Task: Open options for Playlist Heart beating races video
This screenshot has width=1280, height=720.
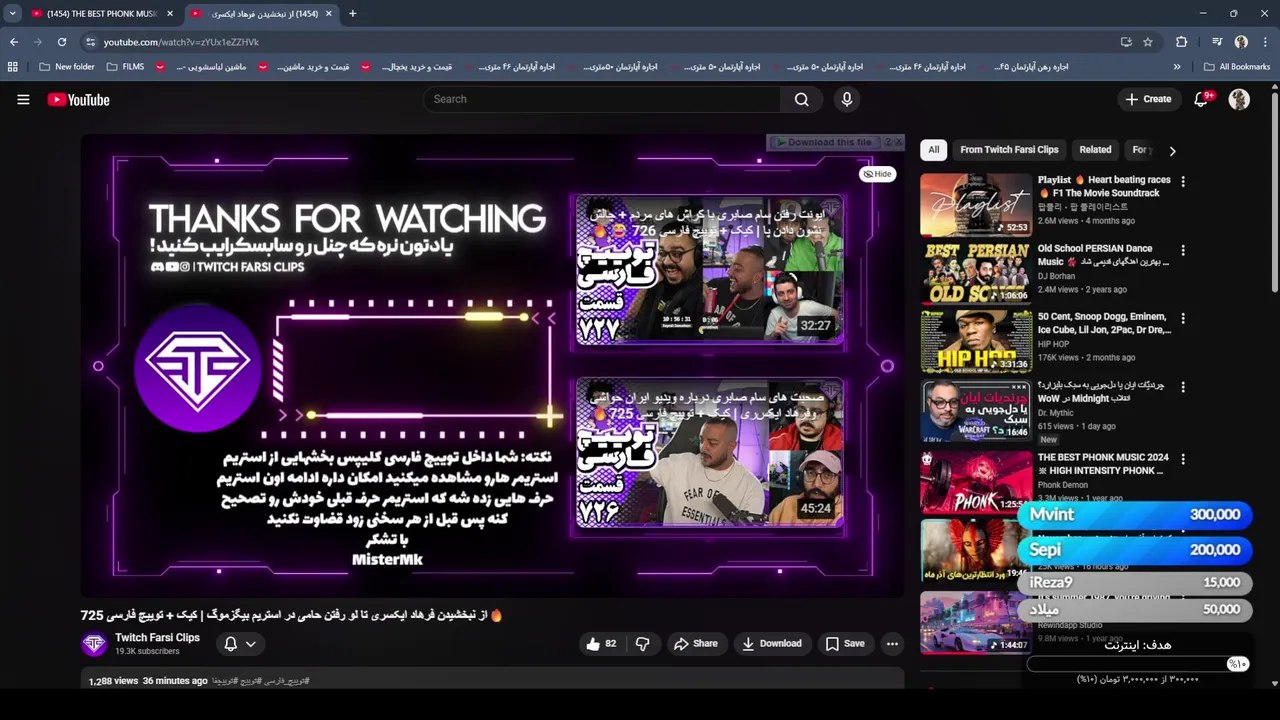Action: 1183,181
